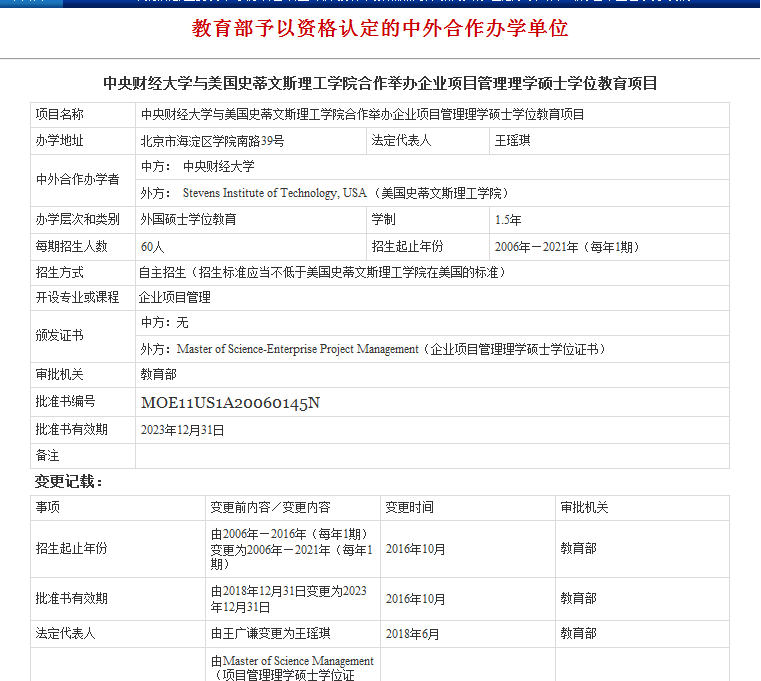The height and width of the screenshot is (681, 761).
Task: Click the bold project title above the table
Action: (x=380, y=83)
